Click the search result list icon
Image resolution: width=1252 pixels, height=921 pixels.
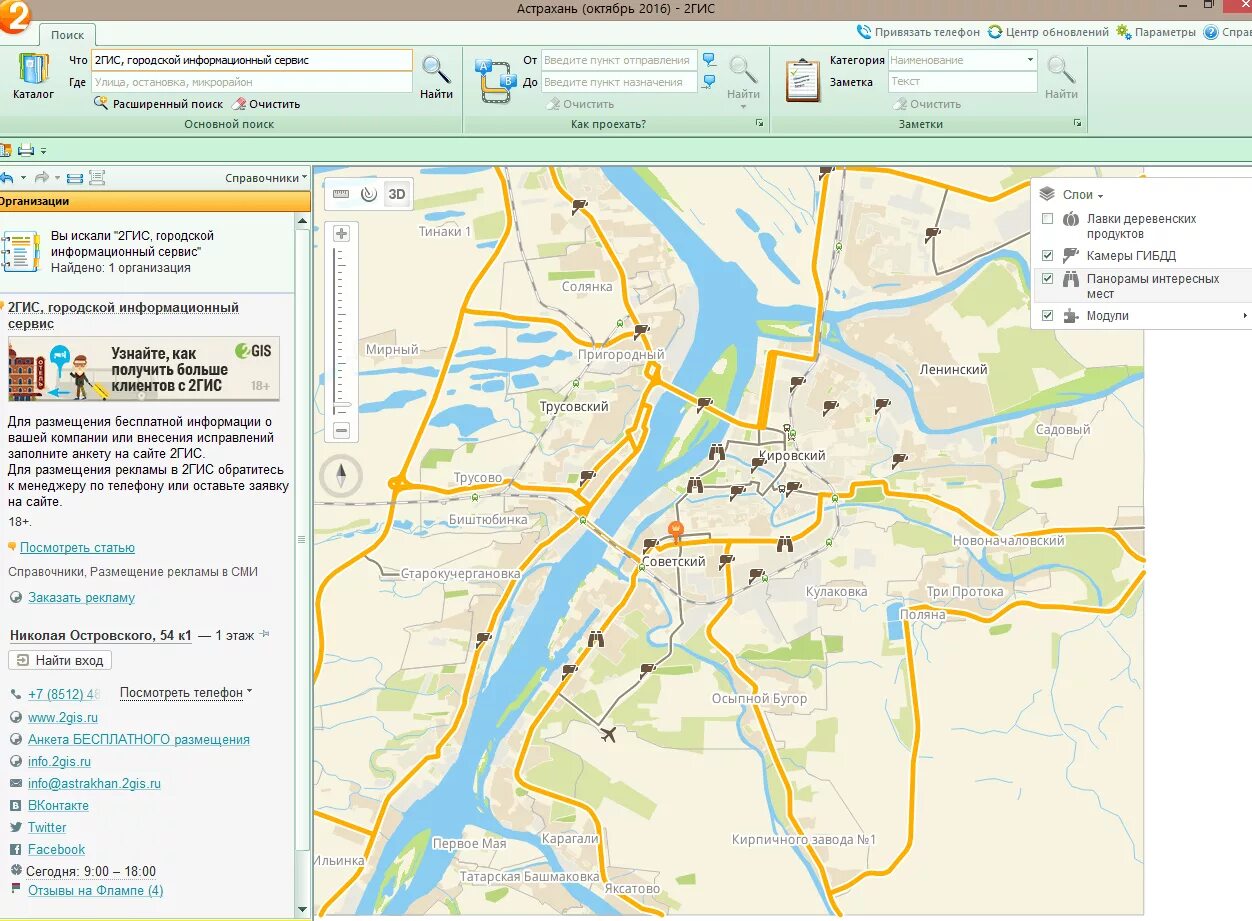click(20, 252)
